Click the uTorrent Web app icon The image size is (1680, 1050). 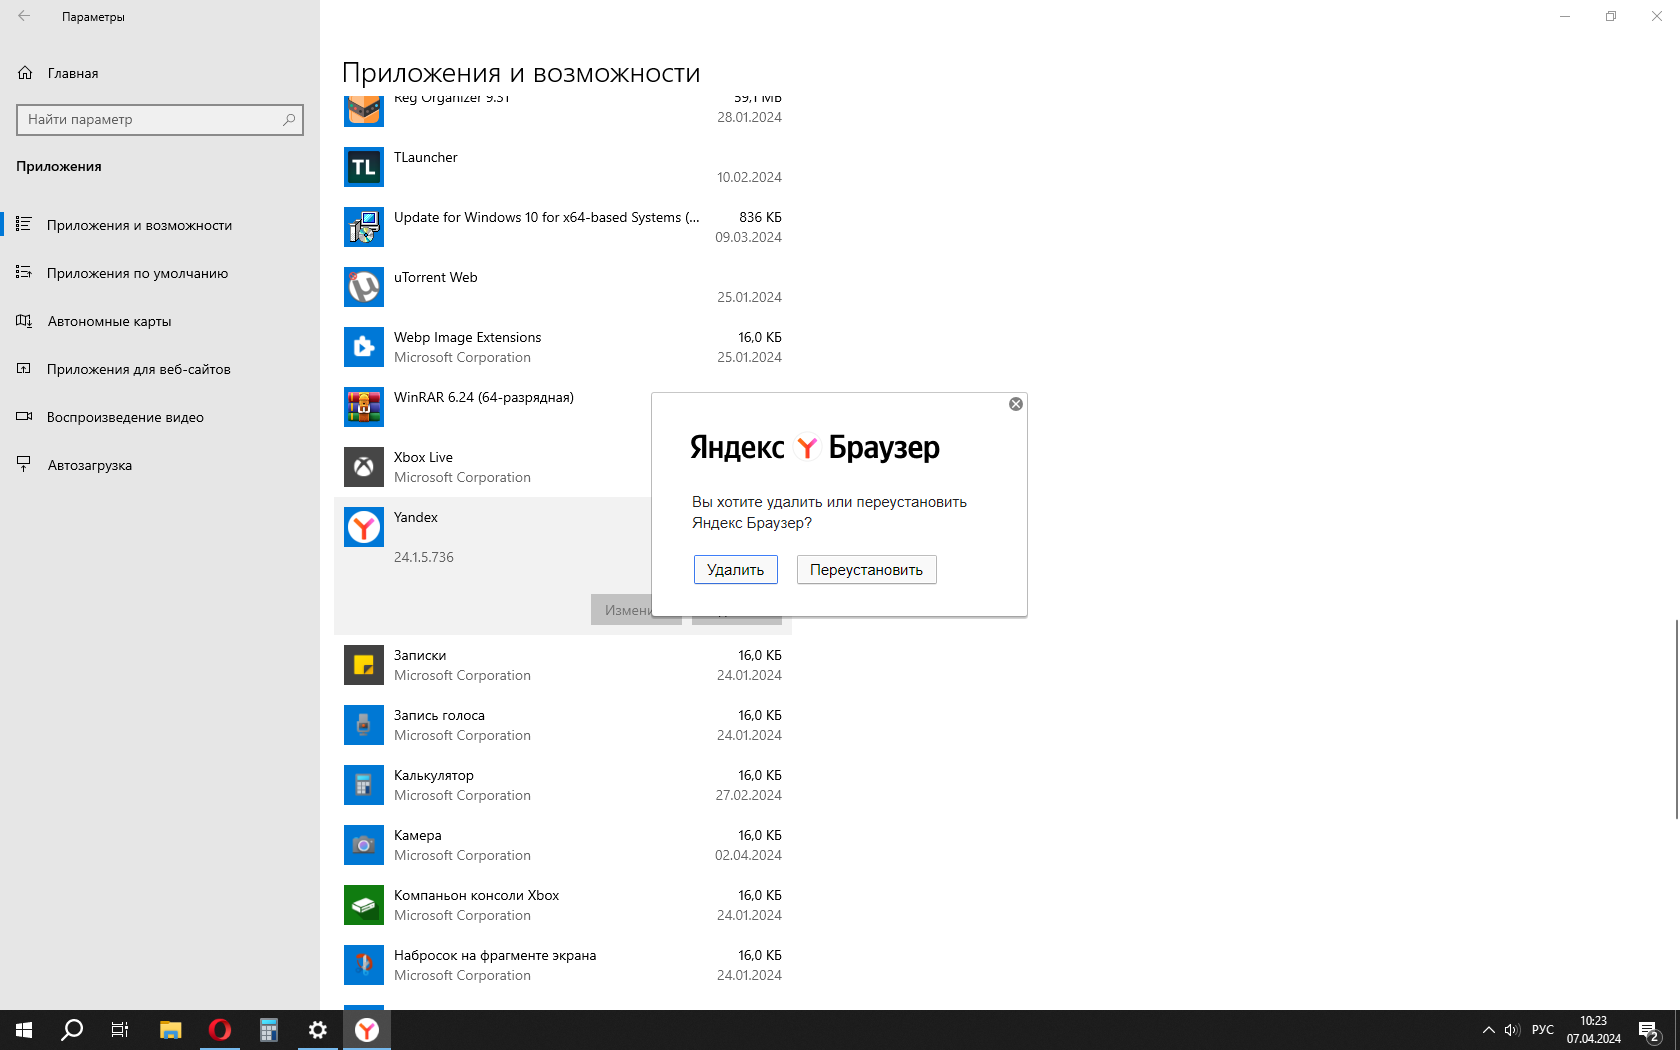click(x=364, y=287)
